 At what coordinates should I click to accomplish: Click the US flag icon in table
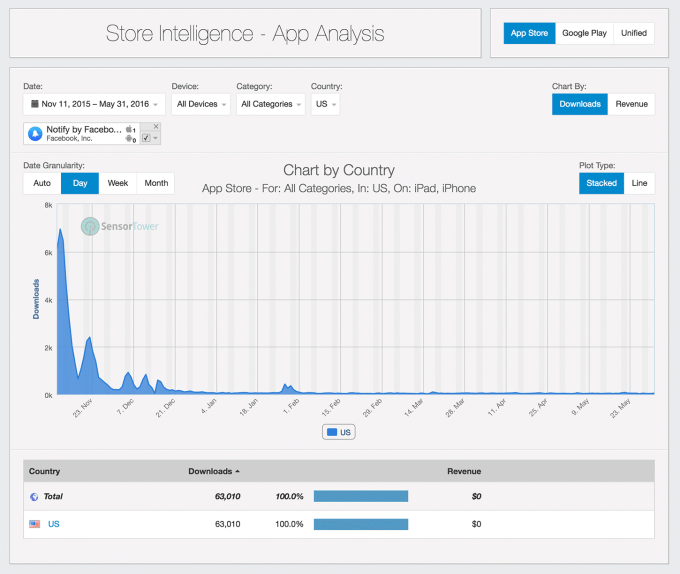[35, 523]
